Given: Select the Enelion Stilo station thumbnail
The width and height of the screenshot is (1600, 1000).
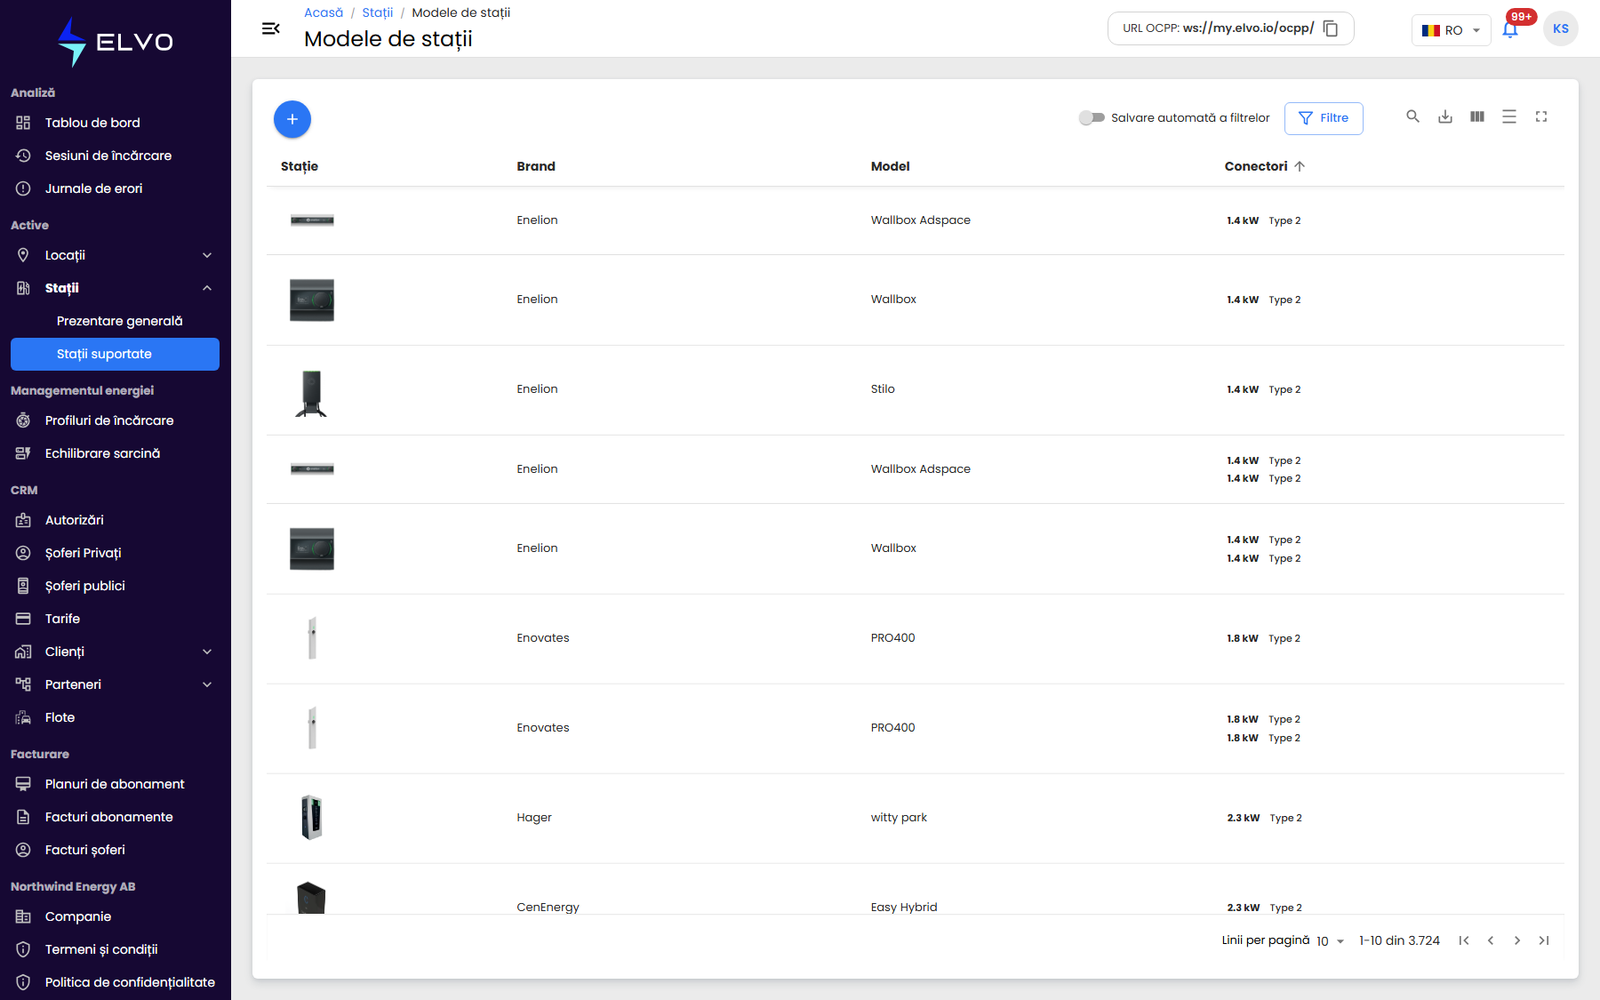Looking at the screenshot, I should click(311, 392).
